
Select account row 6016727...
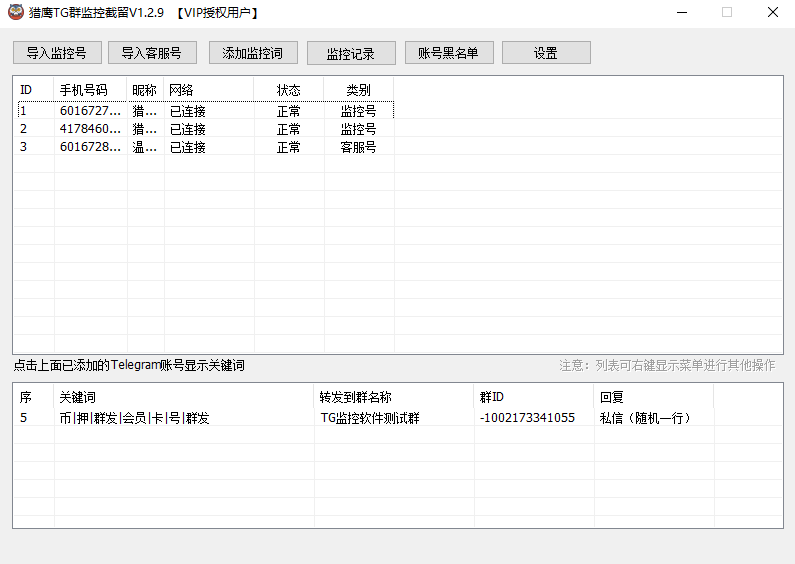point(205,111)
